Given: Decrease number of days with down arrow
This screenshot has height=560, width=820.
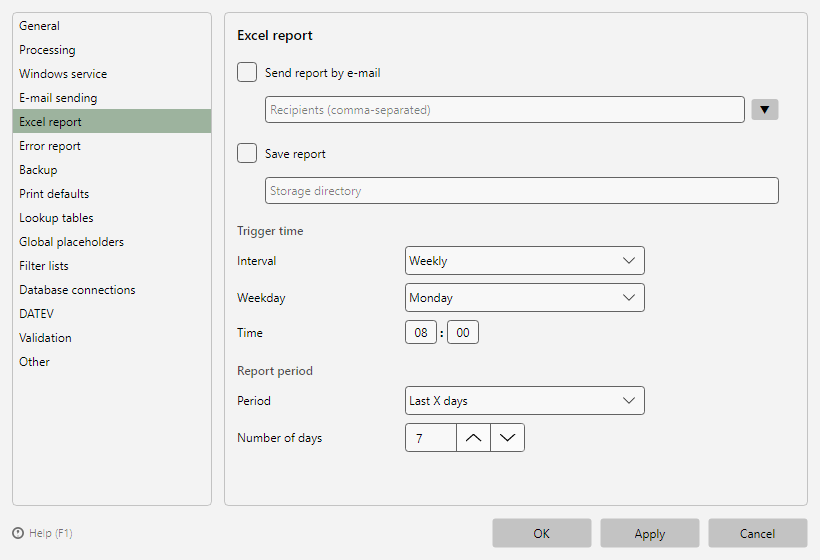Looking at the screenshot, I should pos(507,438).
